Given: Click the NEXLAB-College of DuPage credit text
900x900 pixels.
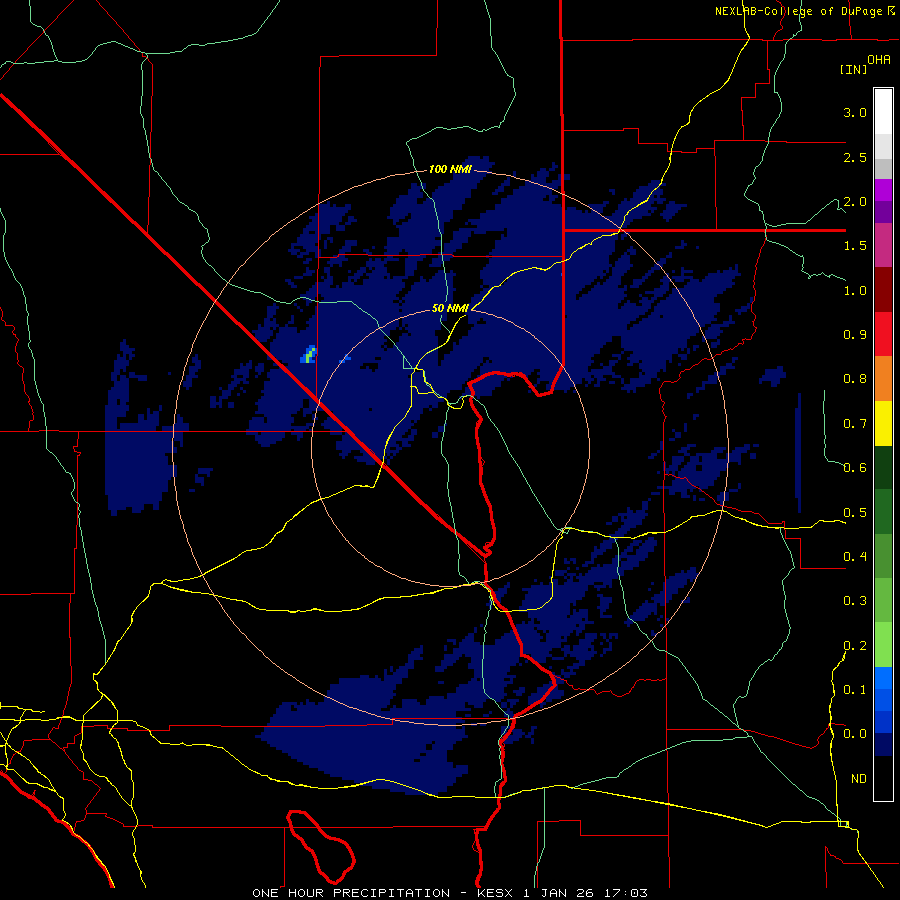Looking at the screenshot, I should pos(800,11).
